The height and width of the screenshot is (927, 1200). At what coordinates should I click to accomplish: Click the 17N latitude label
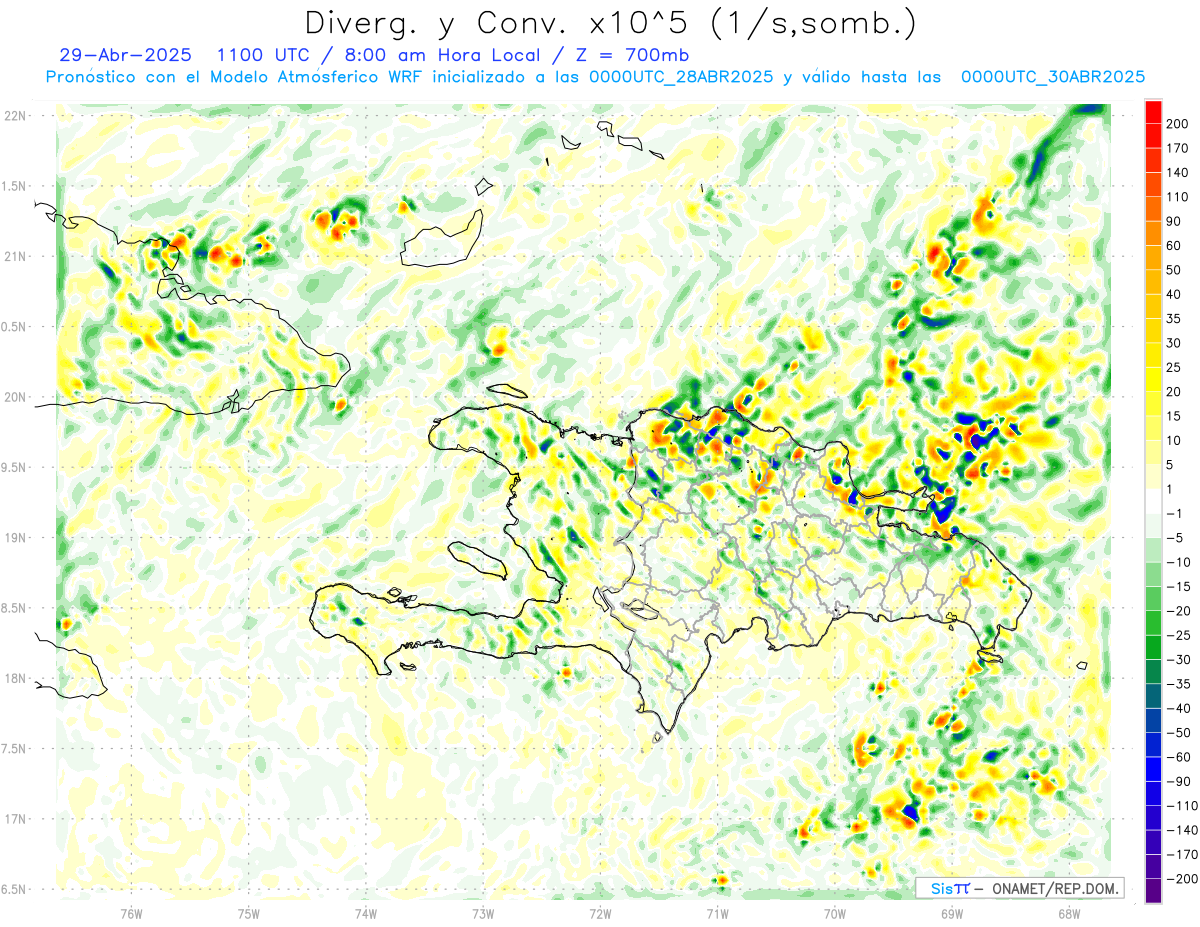click(14, 820)
